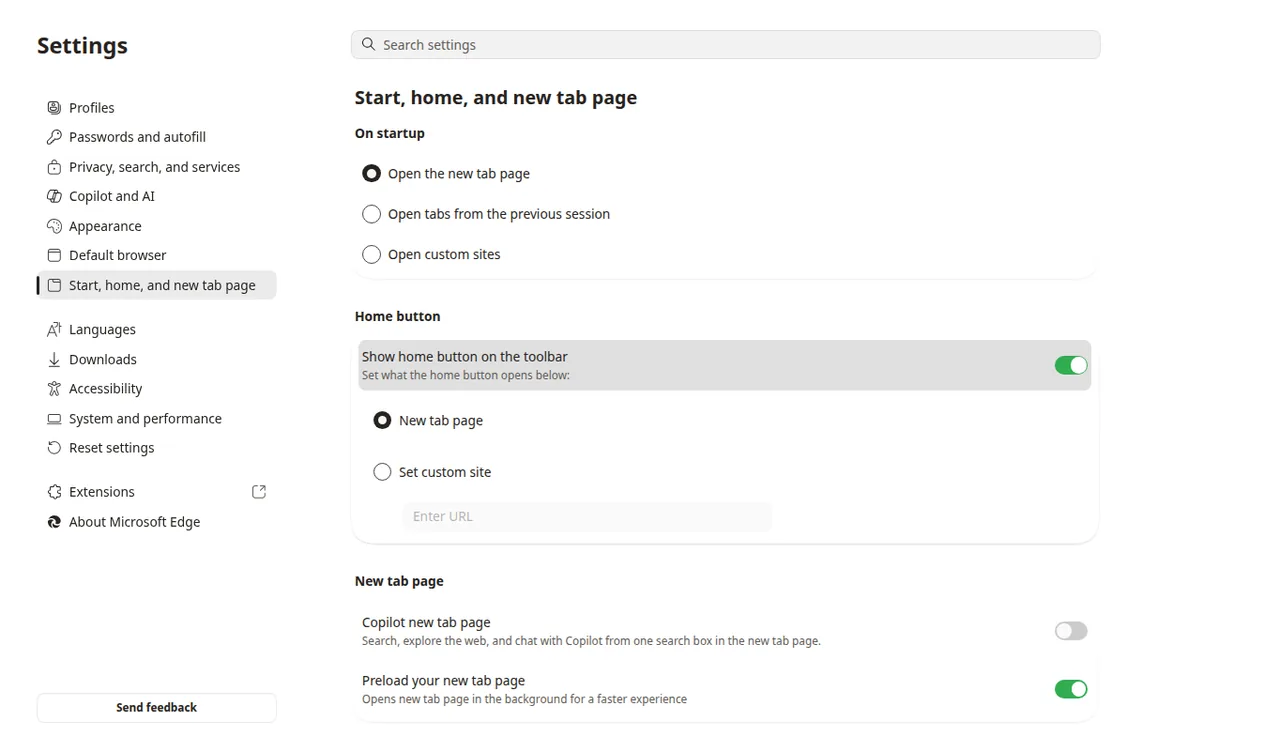This screenshot has height=752, width=1280.
Task: Click the Downloads arrow icon
Action: point(54,359)
